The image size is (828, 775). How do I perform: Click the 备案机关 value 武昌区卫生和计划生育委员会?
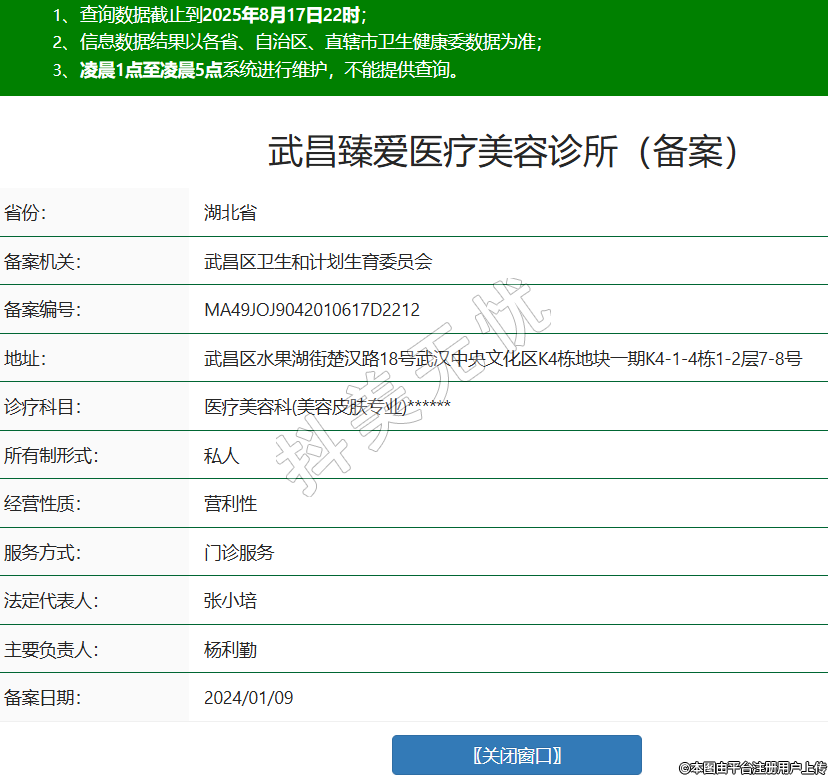pyautogui.click(x=318, y=262)
